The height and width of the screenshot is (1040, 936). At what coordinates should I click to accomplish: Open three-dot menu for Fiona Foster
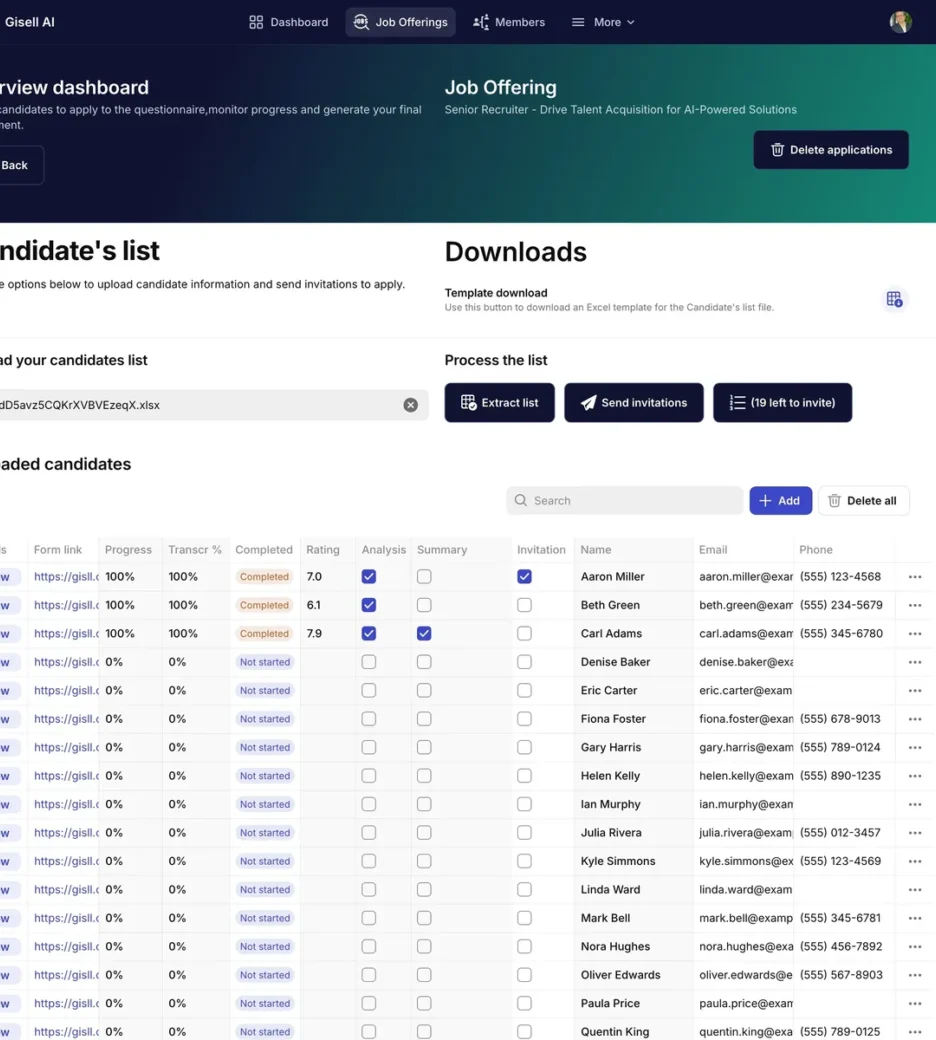[914, 719]
